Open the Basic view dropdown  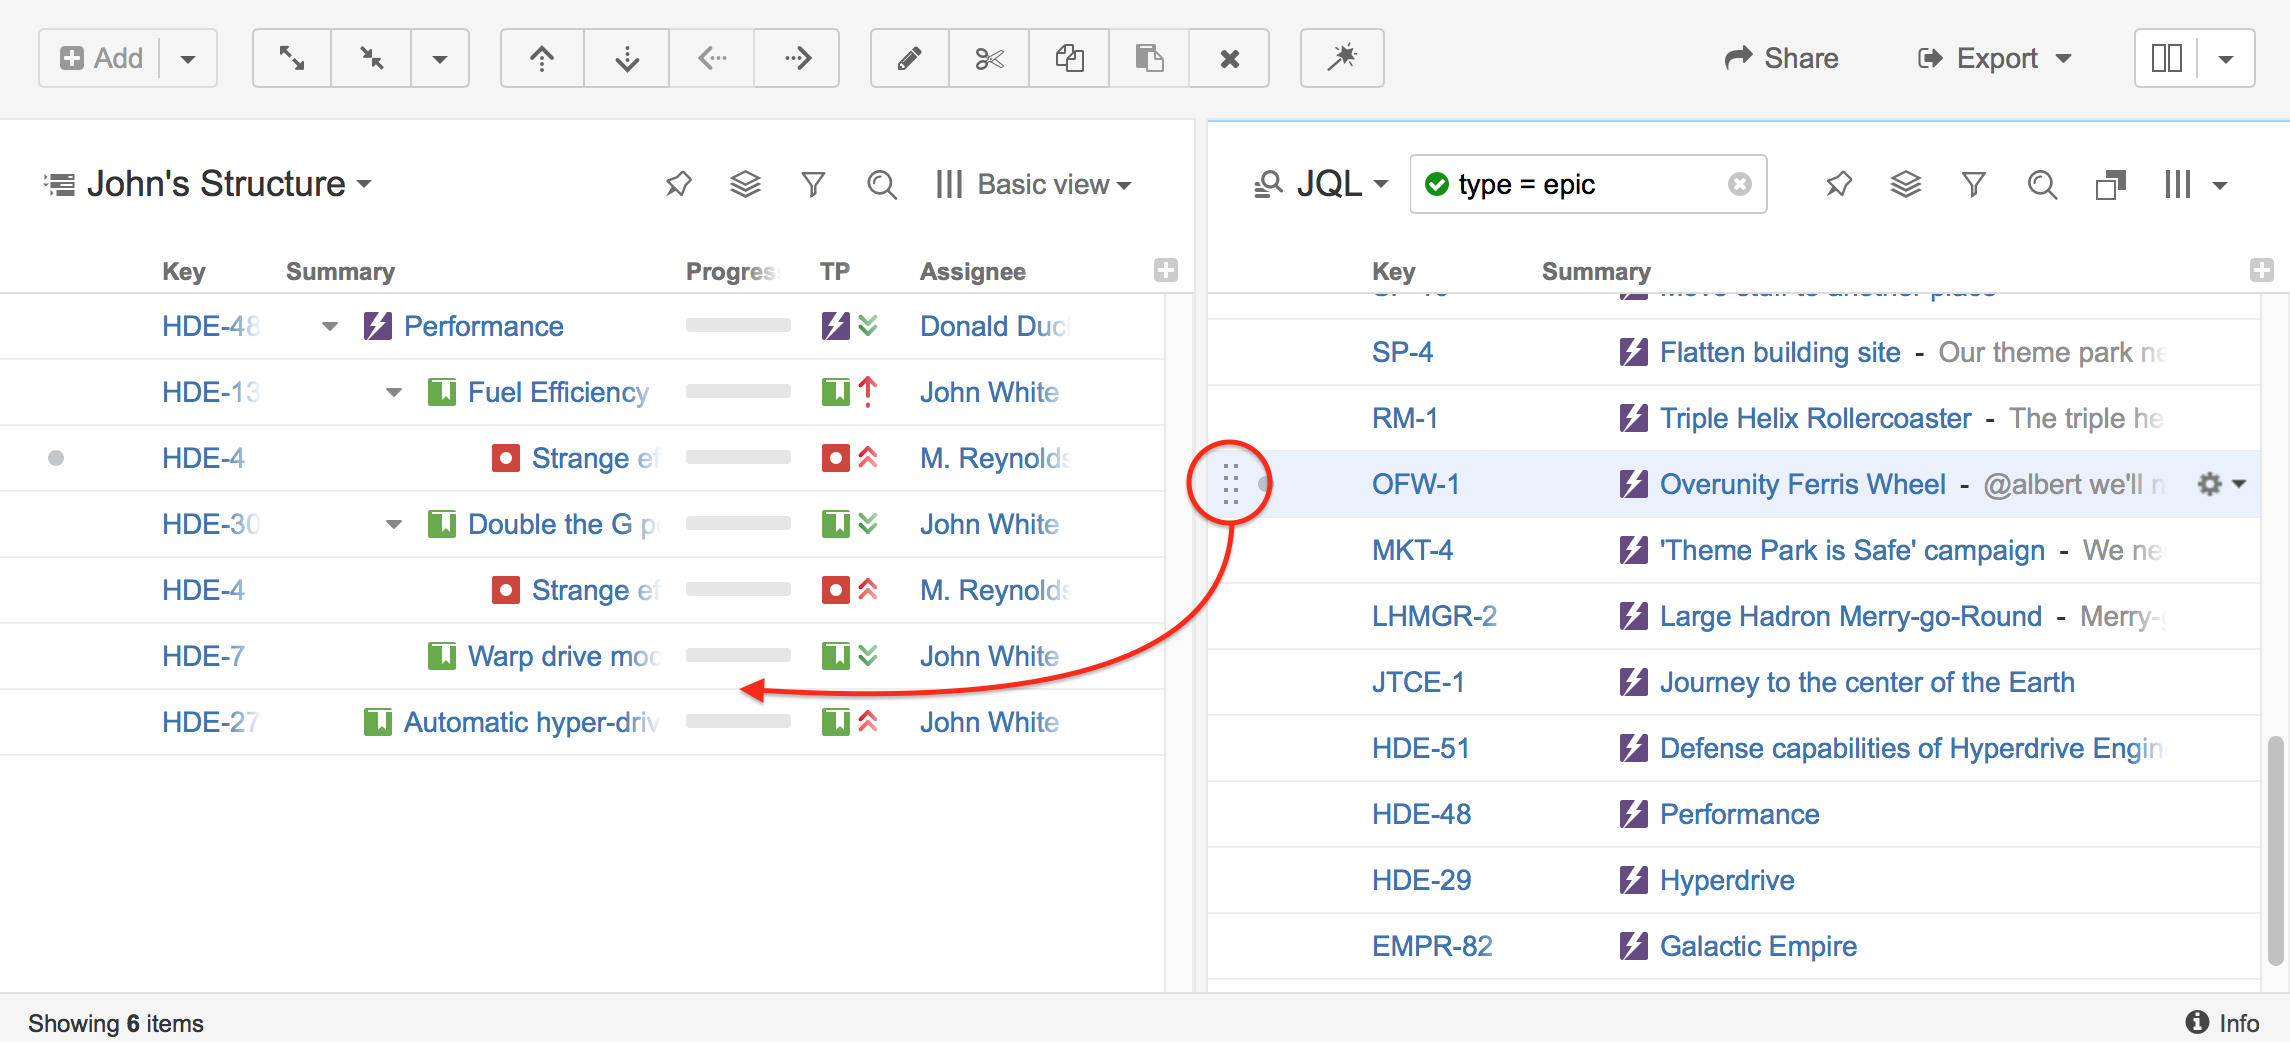1035,184
